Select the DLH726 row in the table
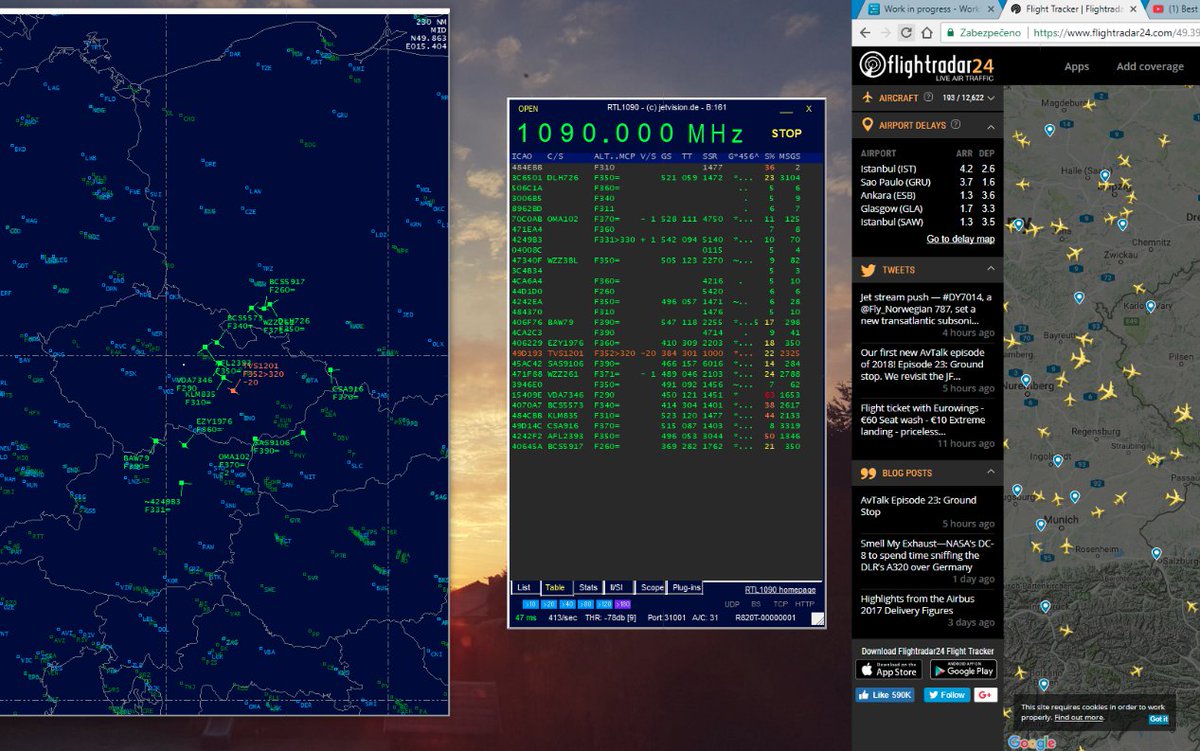 click(665, 177)
